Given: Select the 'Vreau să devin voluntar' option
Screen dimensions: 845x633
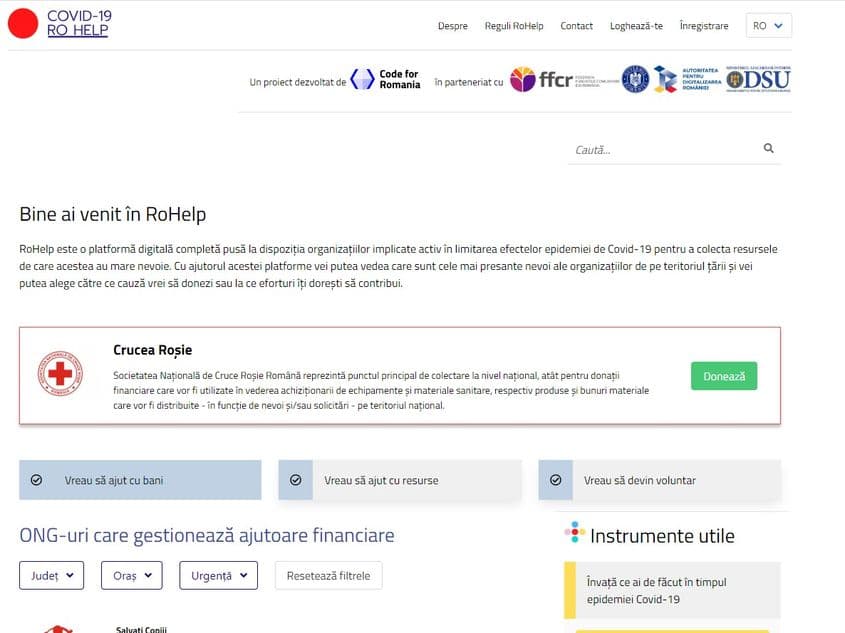Looking at the screenshot, I should click(659, 480).
